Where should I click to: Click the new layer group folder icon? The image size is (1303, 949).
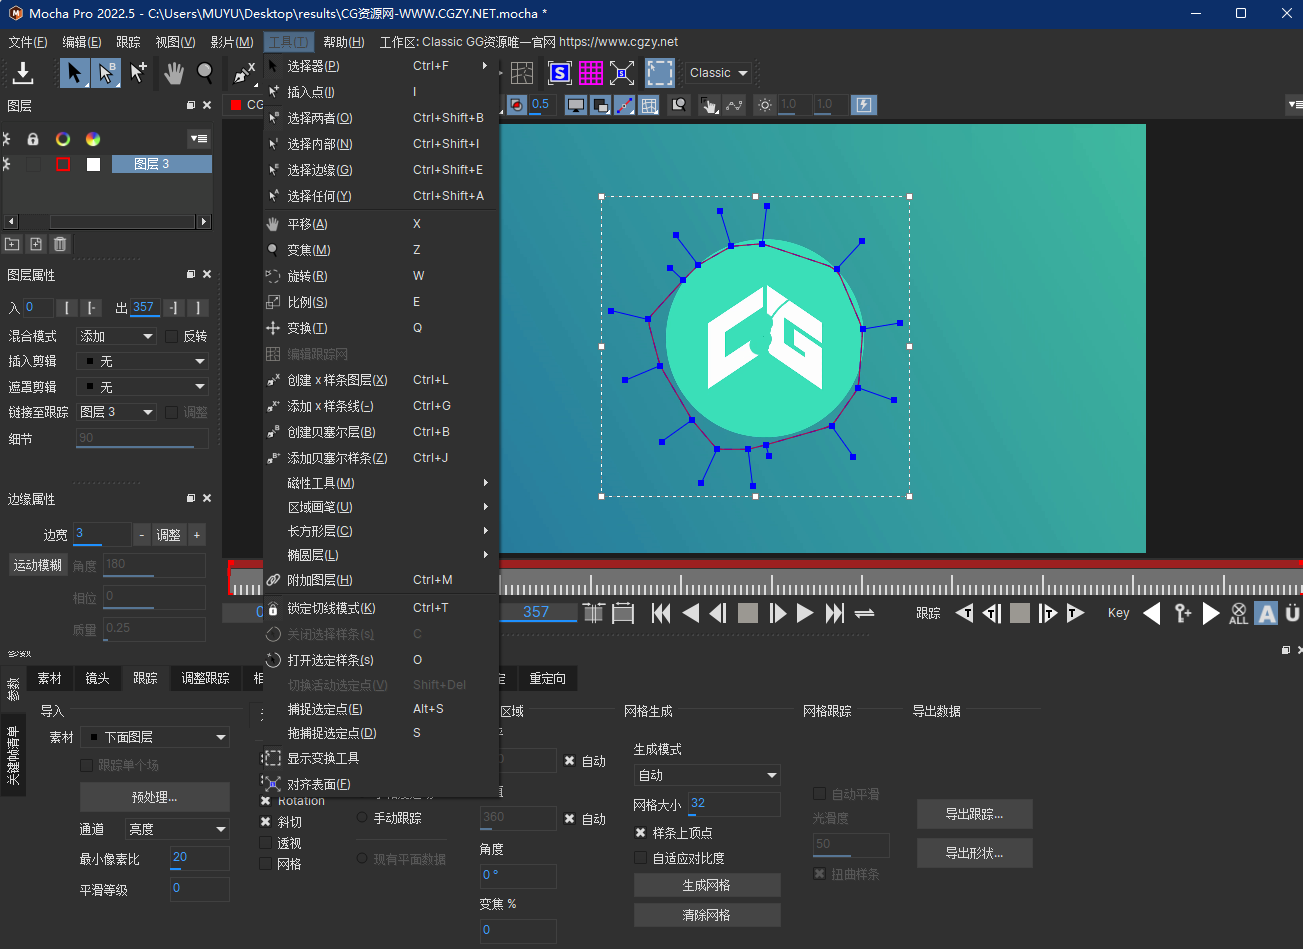(x=12, y=244)
